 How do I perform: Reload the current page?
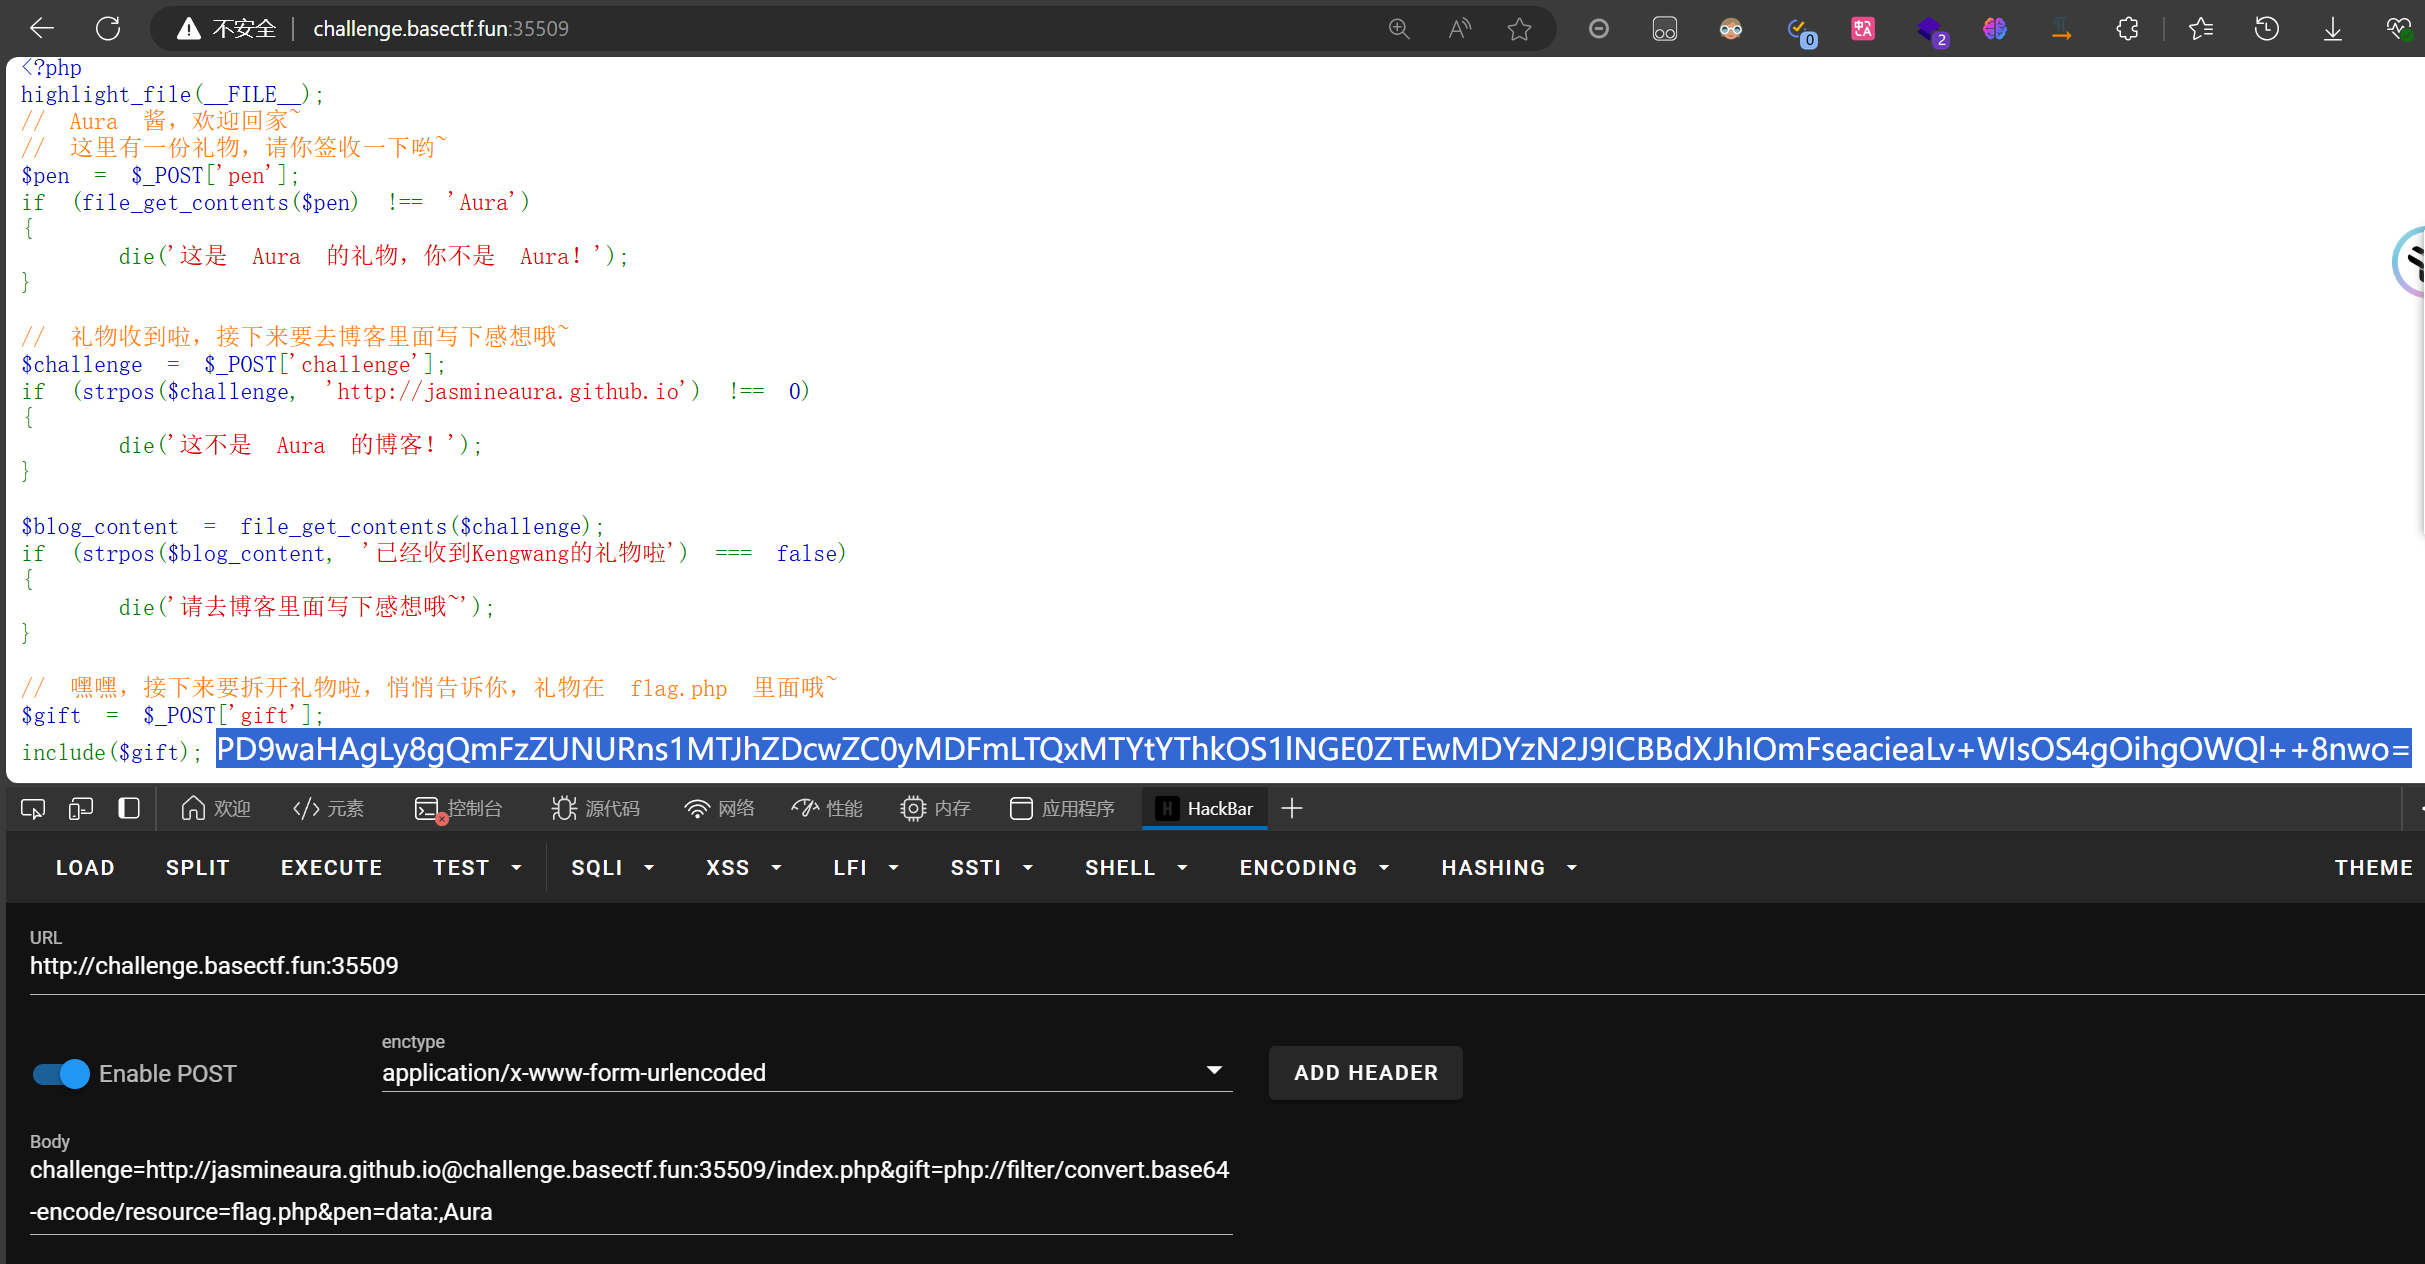pyautogui.click(x=108, y=29)
